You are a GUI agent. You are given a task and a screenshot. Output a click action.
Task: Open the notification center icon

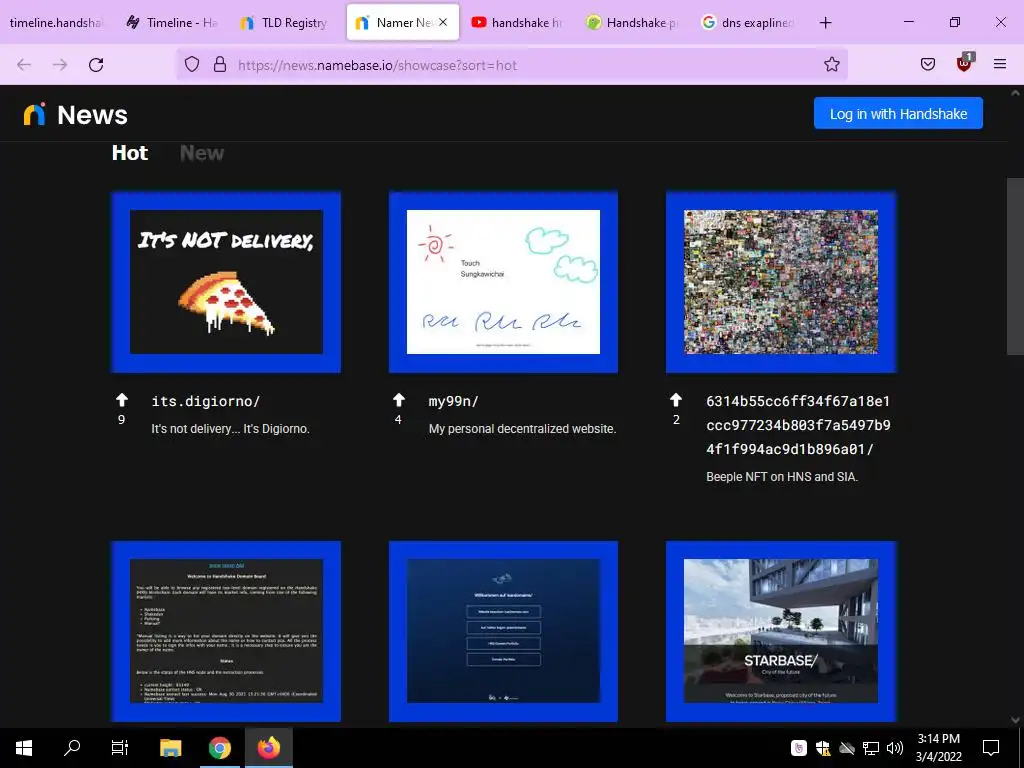click(x=991, y=748)
